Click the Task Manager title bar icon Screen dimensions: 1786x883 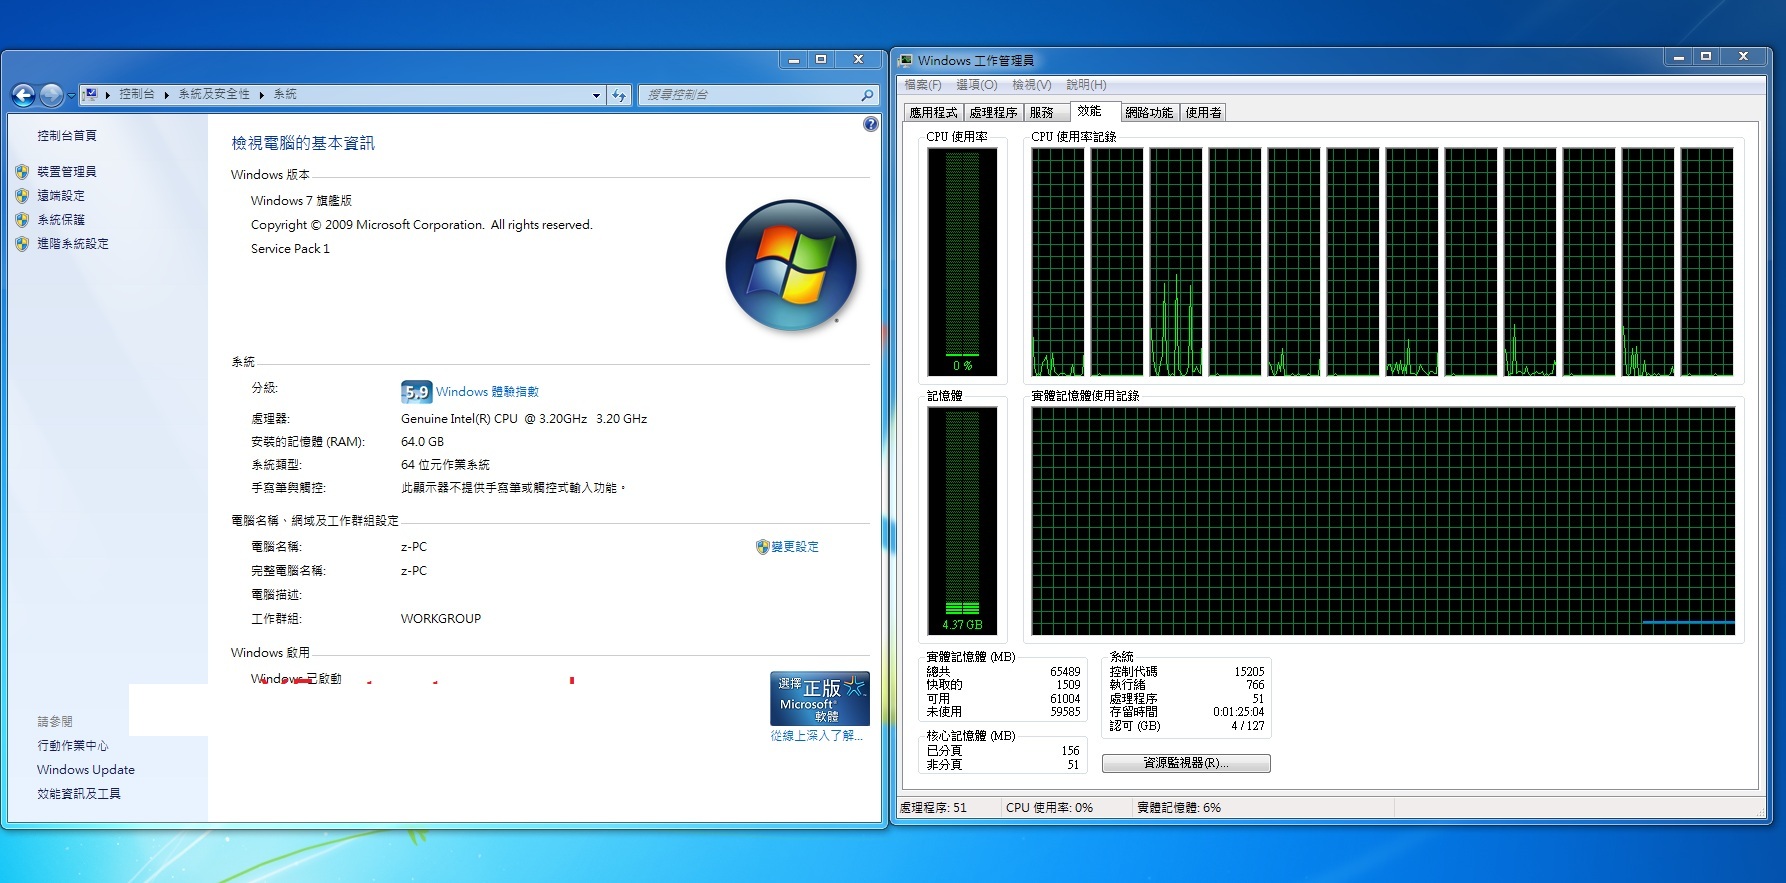click(906, 61)
